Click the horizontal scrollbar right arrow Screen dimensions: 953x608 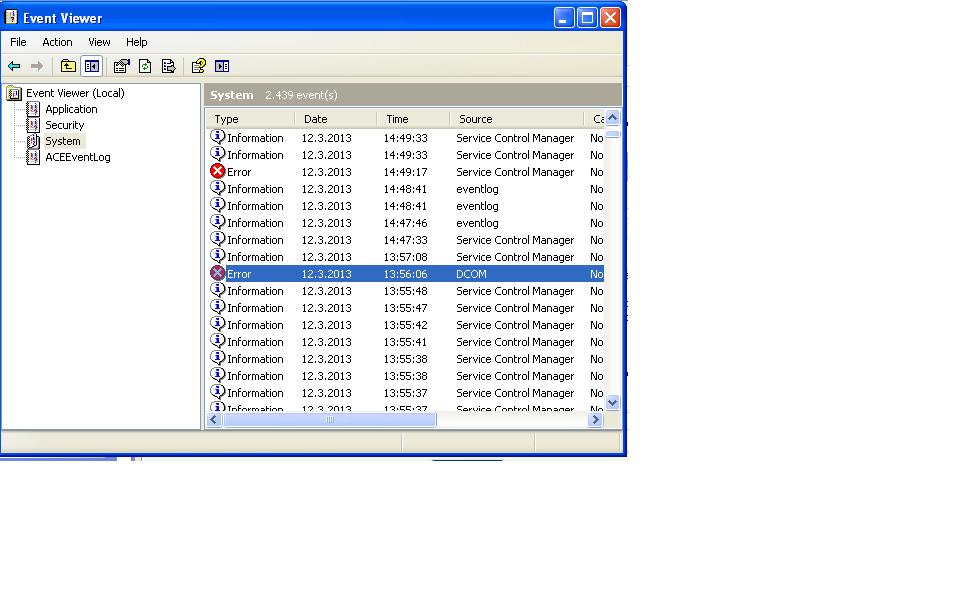coord(596,420)
